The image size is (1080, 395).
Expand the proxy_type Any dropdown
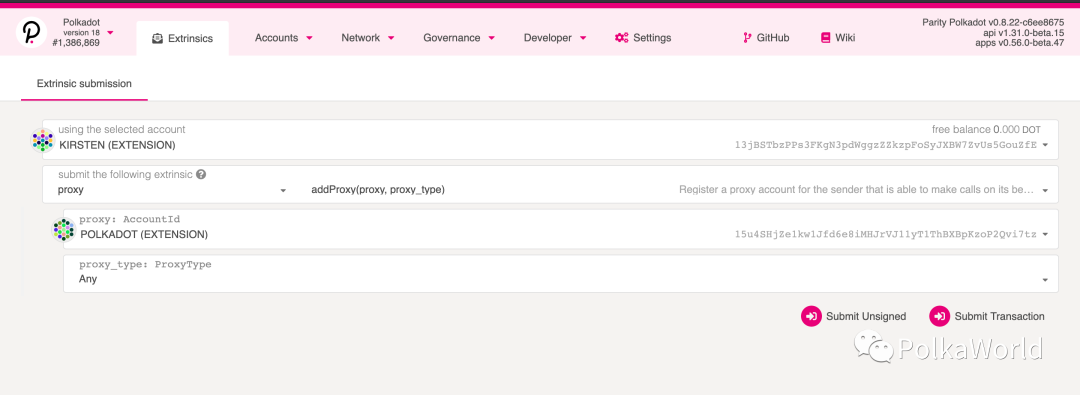[x=561, y=274]
